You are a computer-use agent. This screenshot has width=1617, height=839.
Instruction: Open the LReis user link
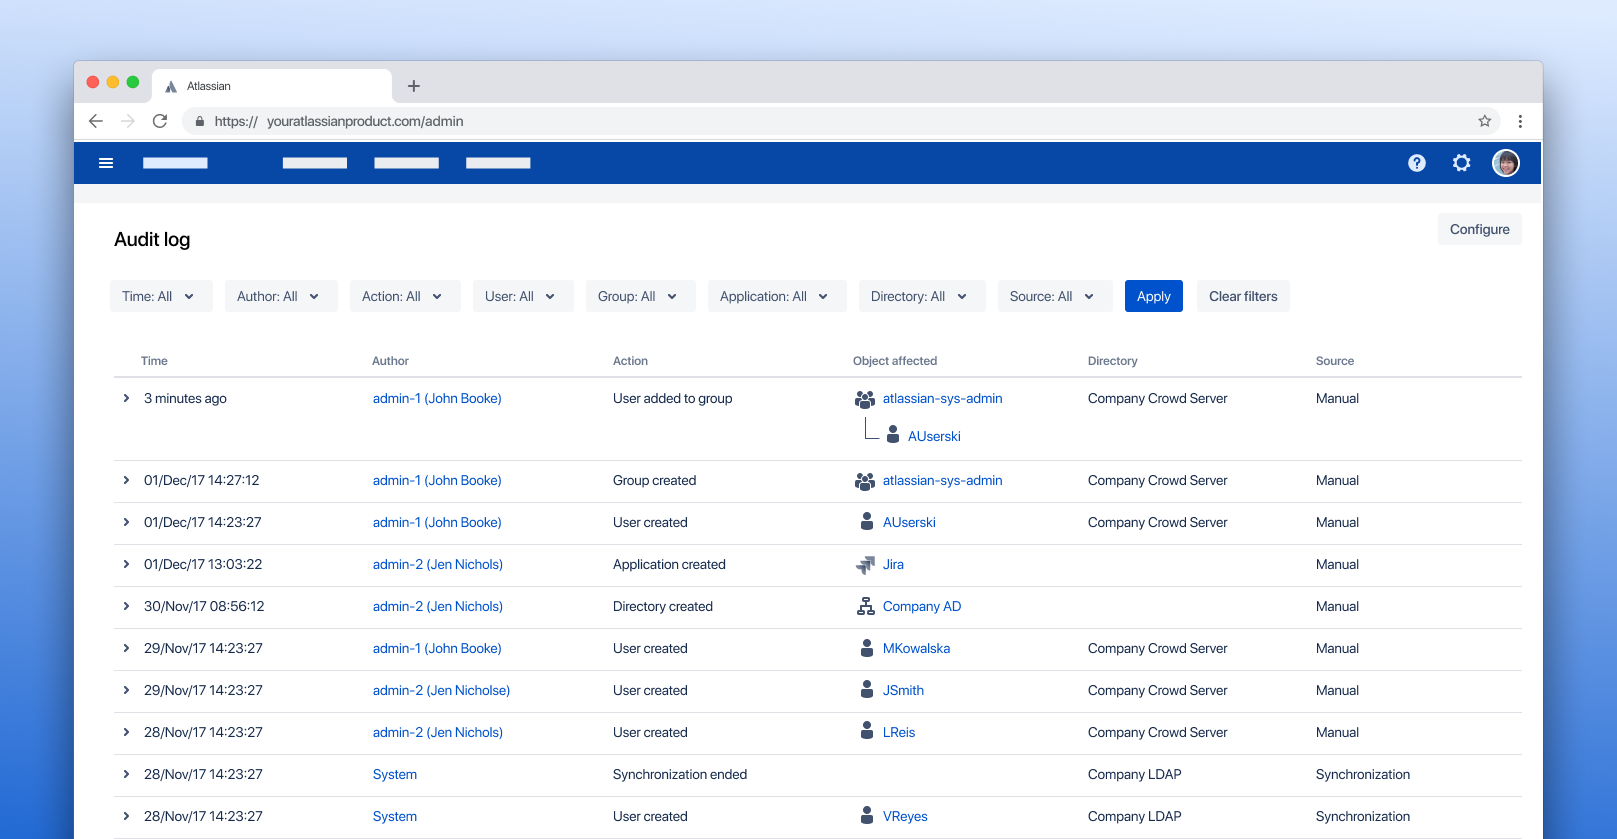(x=899, y=732)
